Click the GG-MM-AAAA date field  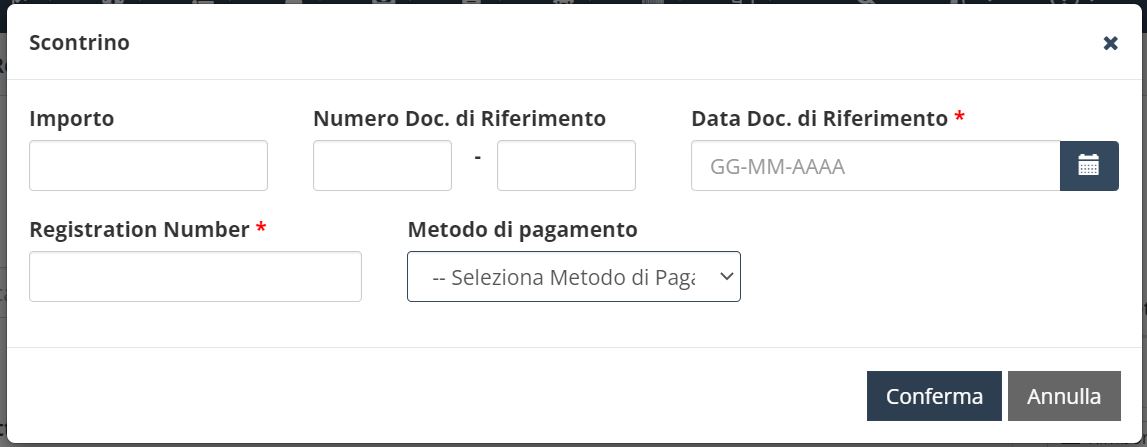876,165
